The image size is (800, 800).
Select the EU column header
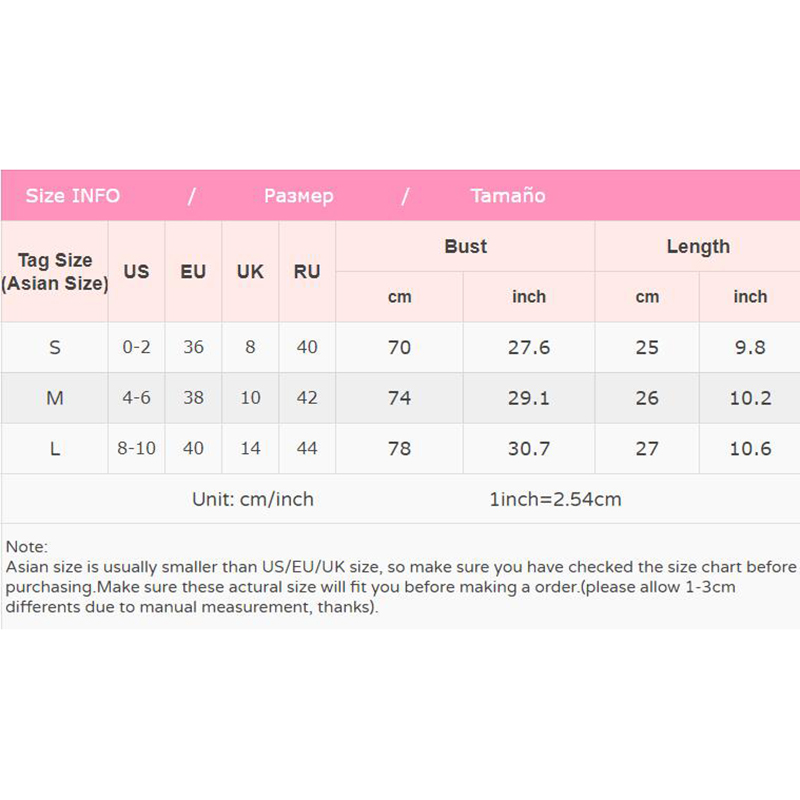coord(193,272)
